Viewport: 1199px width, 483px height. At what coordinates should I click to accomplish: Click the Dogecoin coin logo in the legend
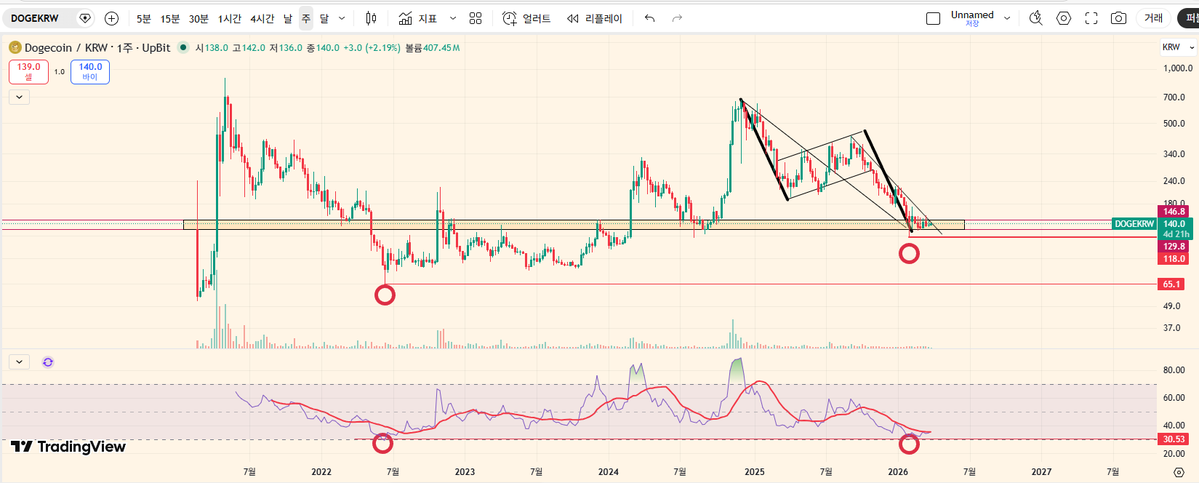[15, 47]
